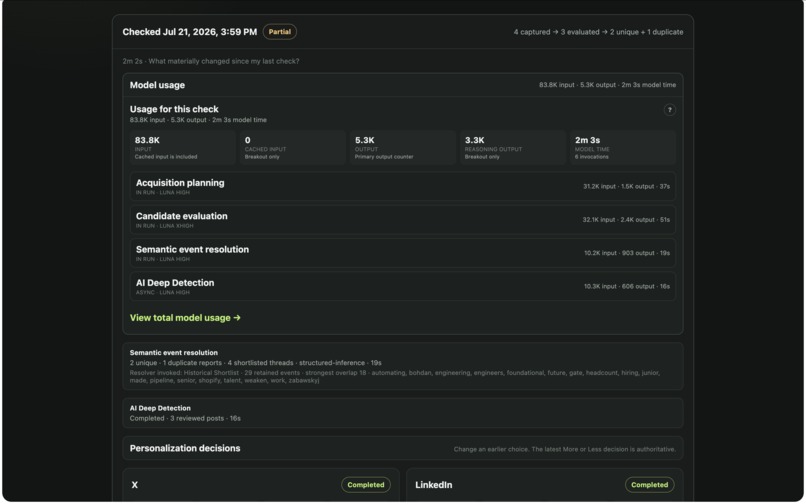This screenshot has height=504, width=806.
Task: Expand the Semantic event resolution usage row
Action: click(x=402, y=253)
